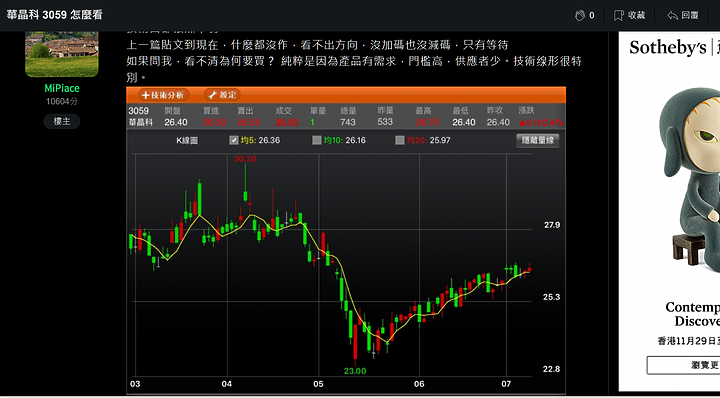This screenshot has height=398, width=720.
Task: Click the thread title 華晶科 3059 怎麼看
Action: point(55,15)
